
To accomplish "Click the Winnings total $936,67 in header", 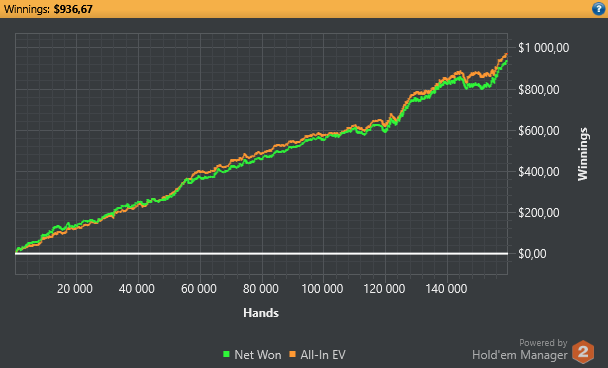I will [73, 9].
